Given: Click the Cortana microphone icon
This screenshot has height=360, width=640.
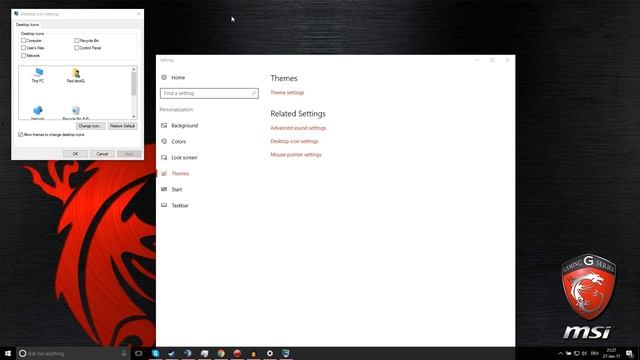Looking at the screenshot, I should tap(124, 353).
